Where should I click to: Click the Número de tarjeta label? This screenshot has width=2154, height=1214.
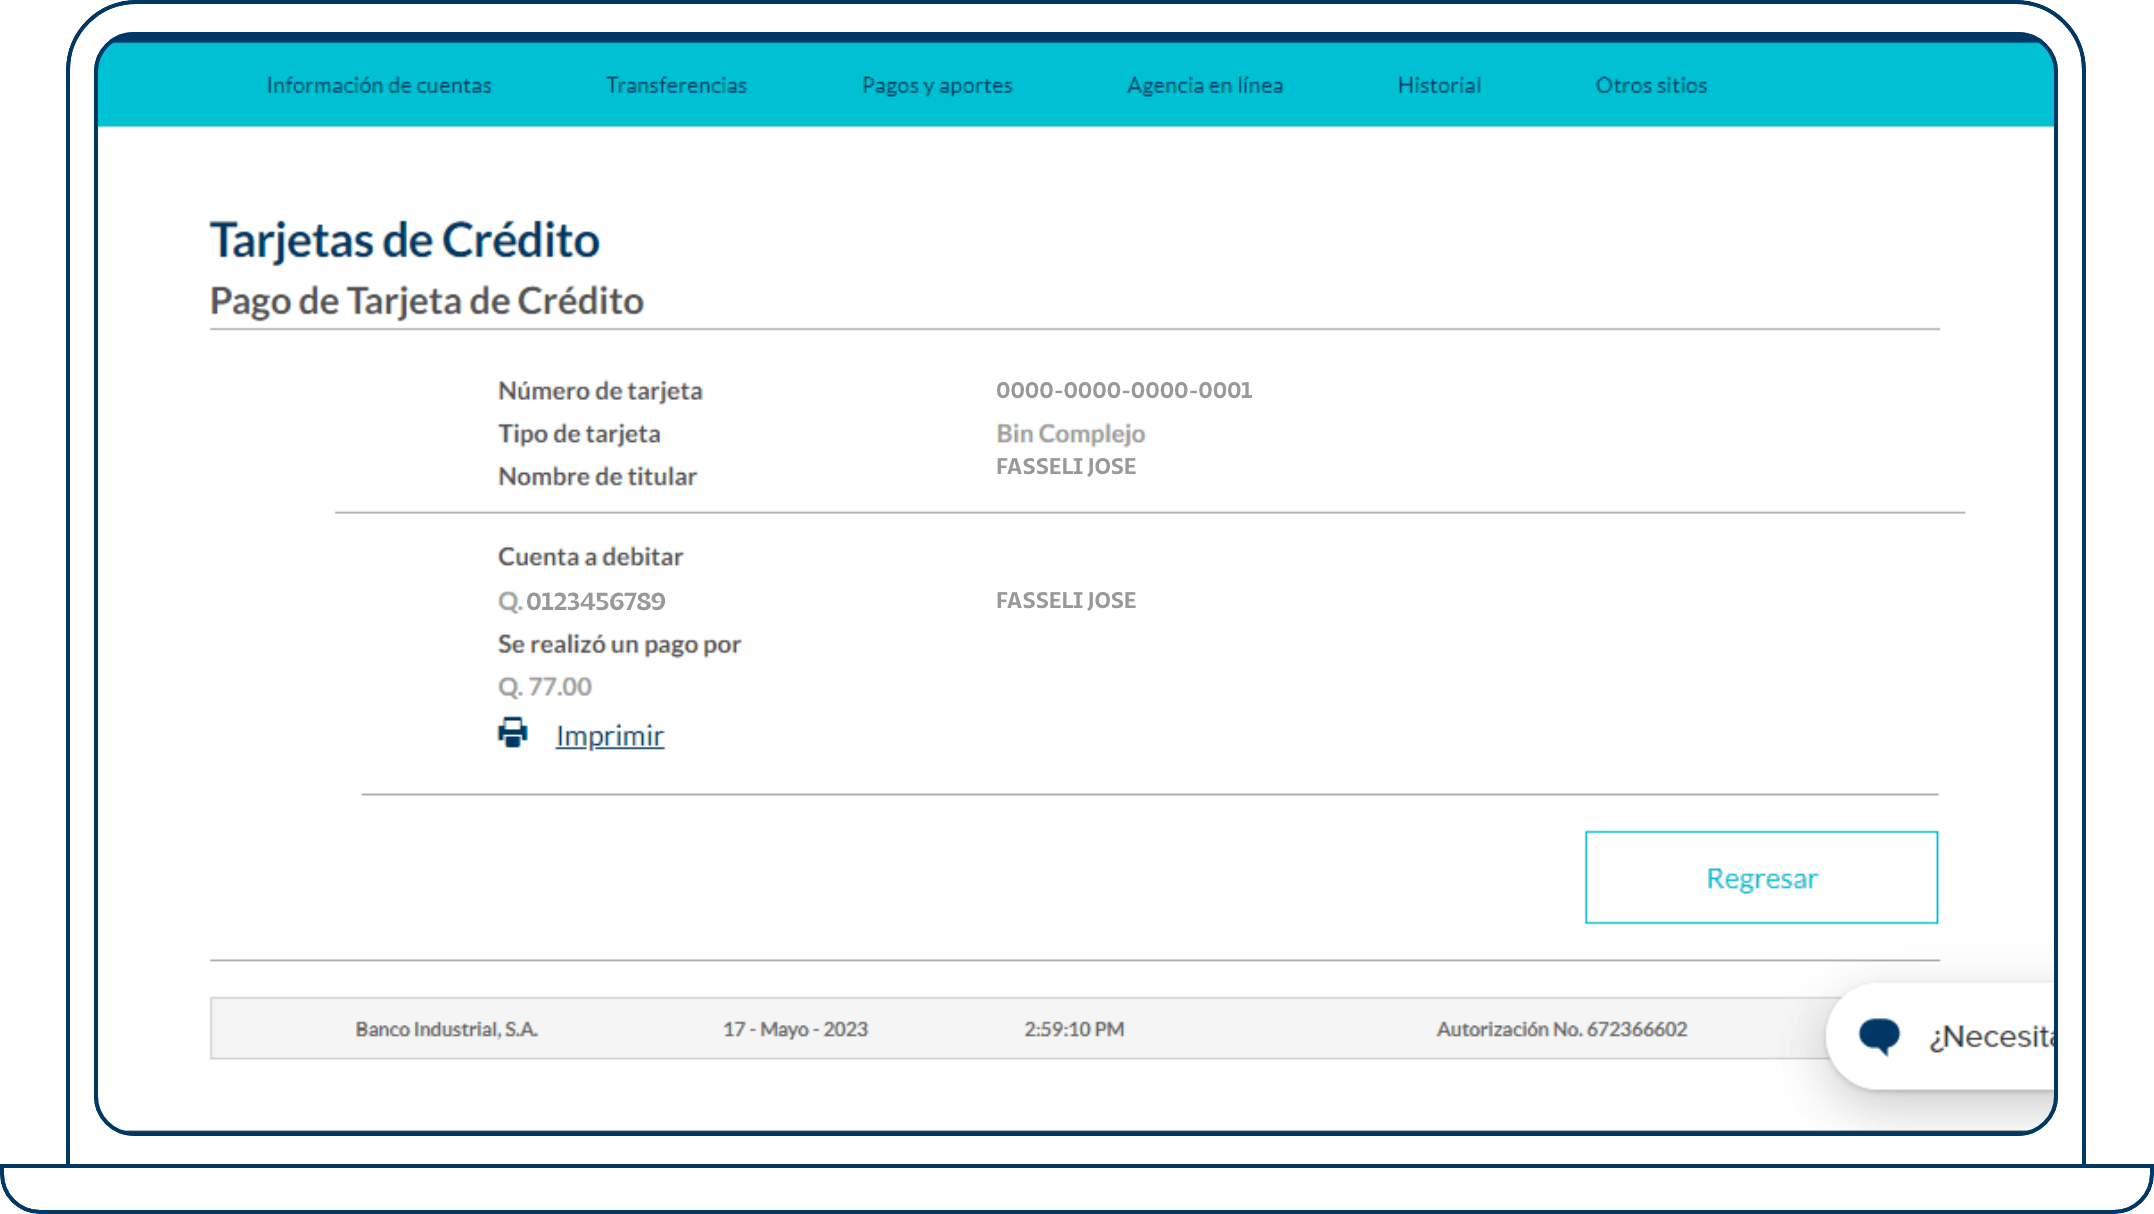click(x=600, y=391)
